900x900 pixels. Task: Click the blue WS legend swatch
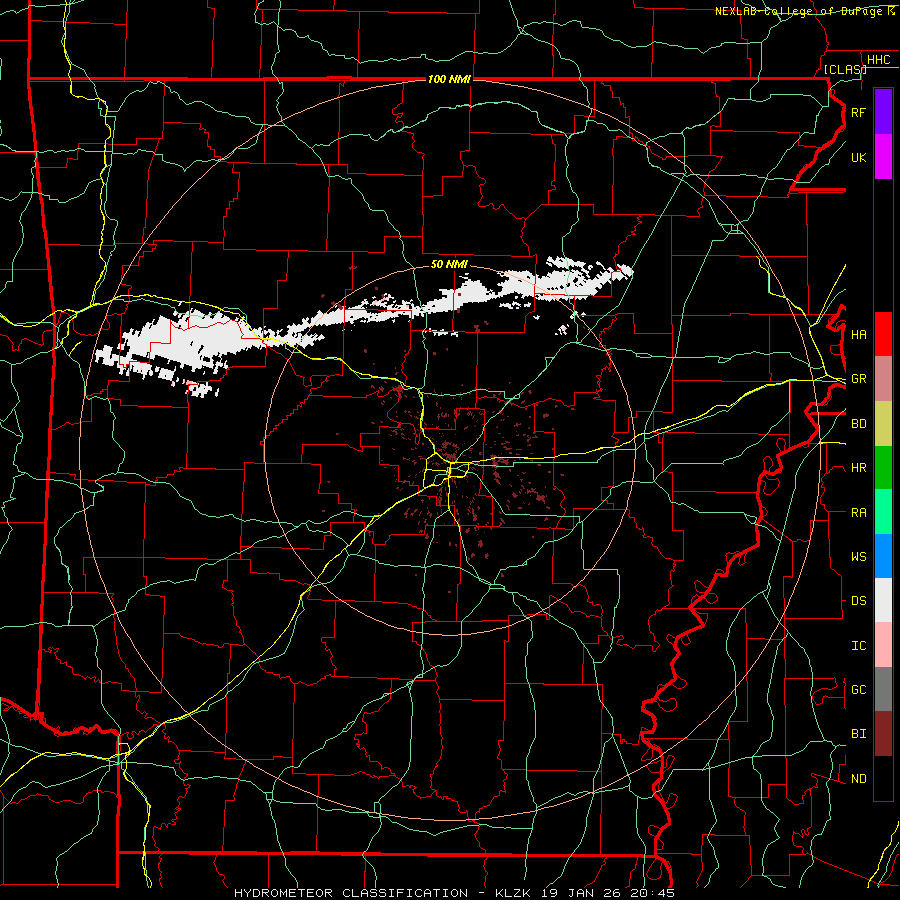click(x=883, y=556)
